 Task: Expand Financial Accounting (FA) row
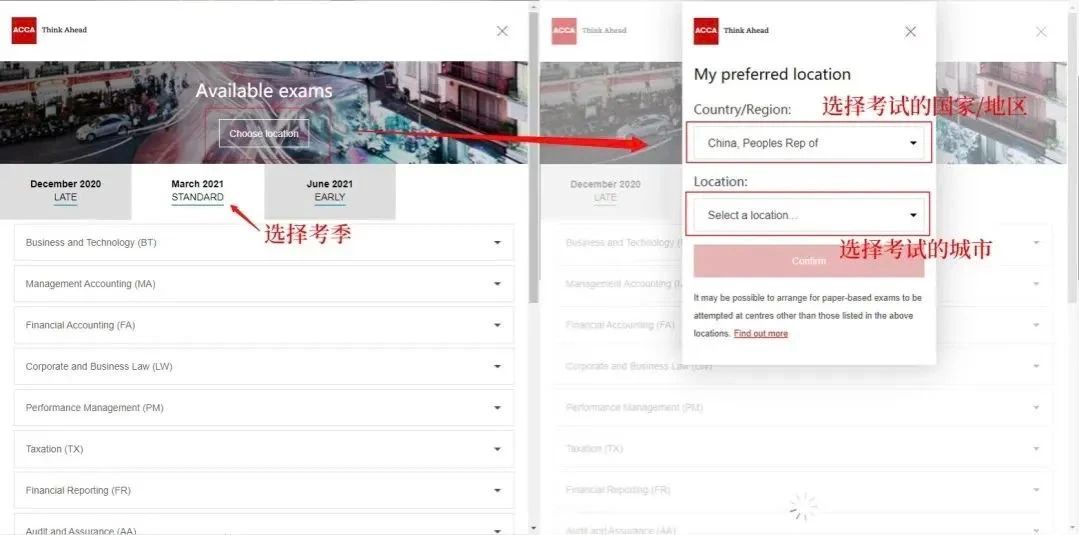(x=264, y=325)
